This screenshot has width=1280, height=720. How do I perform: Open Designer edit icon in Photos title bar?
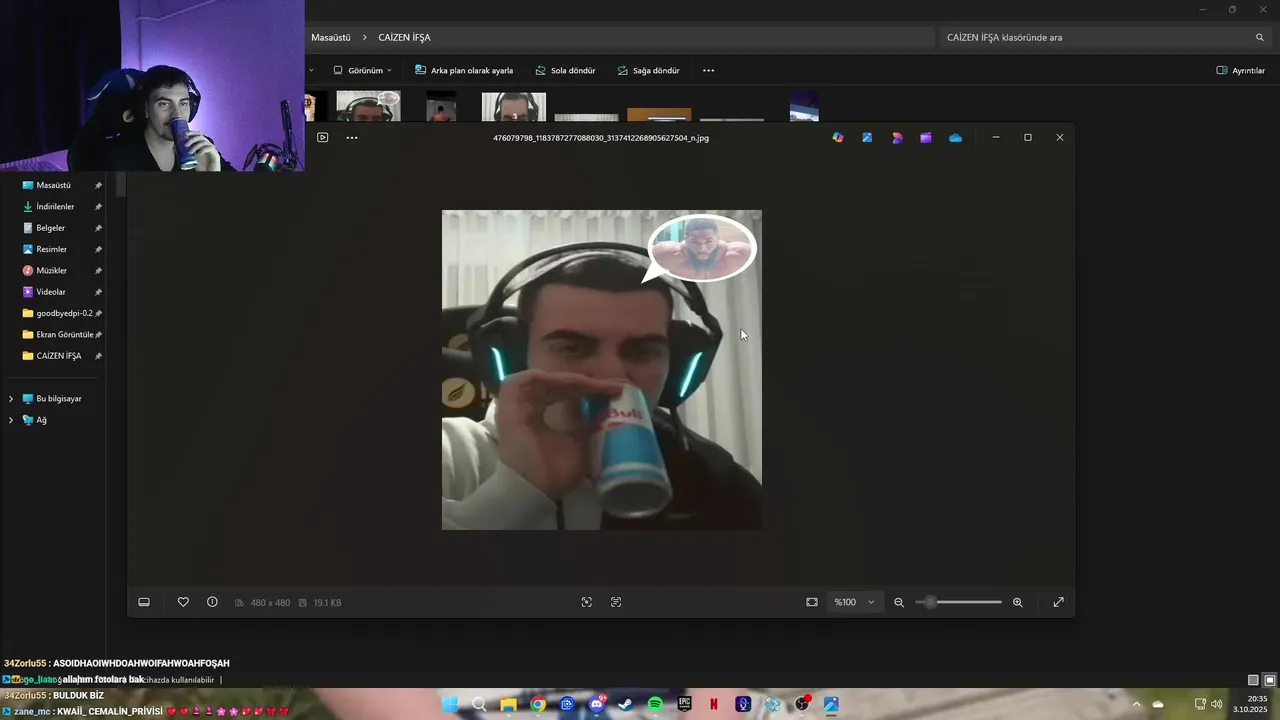coord(867,137)
